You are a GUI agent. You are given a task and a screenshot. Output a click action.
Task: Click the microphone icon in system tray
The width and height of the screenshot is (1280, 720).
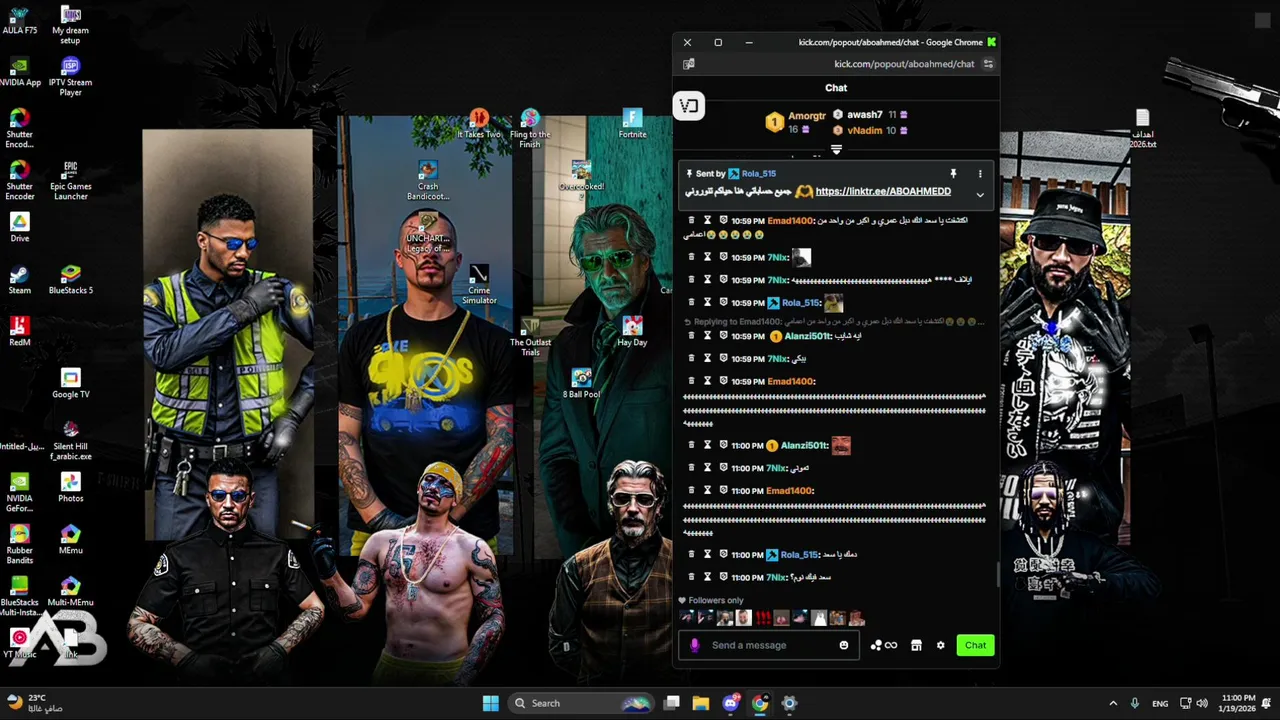click(1134, 703)
